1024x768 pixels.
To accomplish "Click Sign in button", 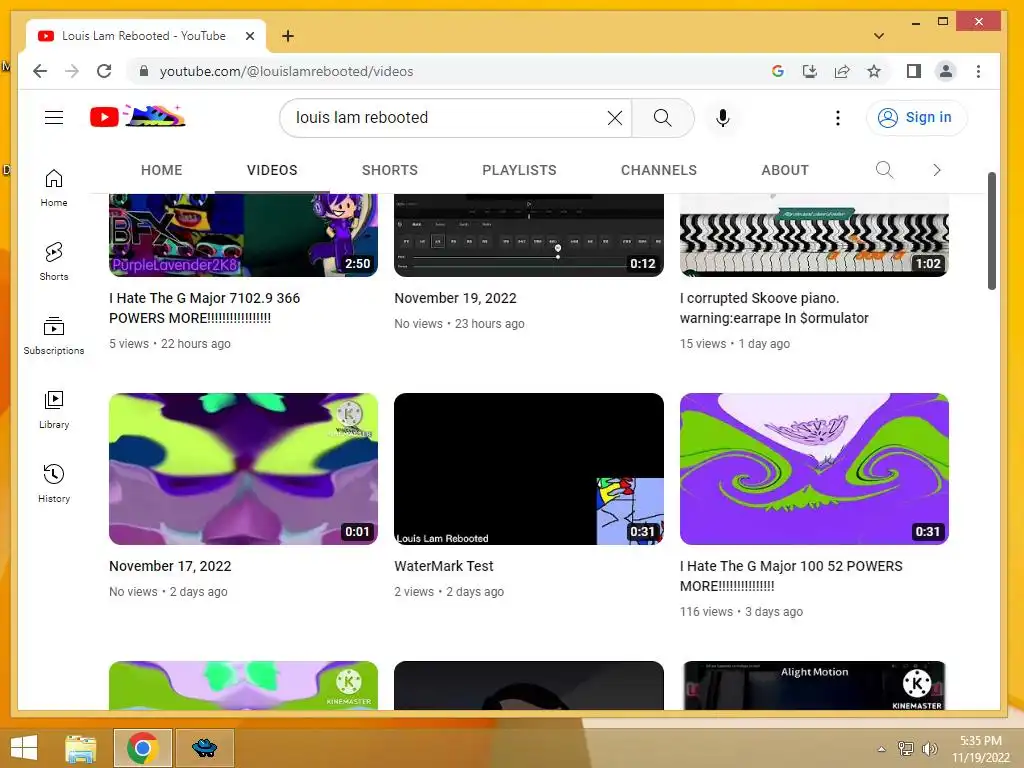I will click(x=916, y=118).
